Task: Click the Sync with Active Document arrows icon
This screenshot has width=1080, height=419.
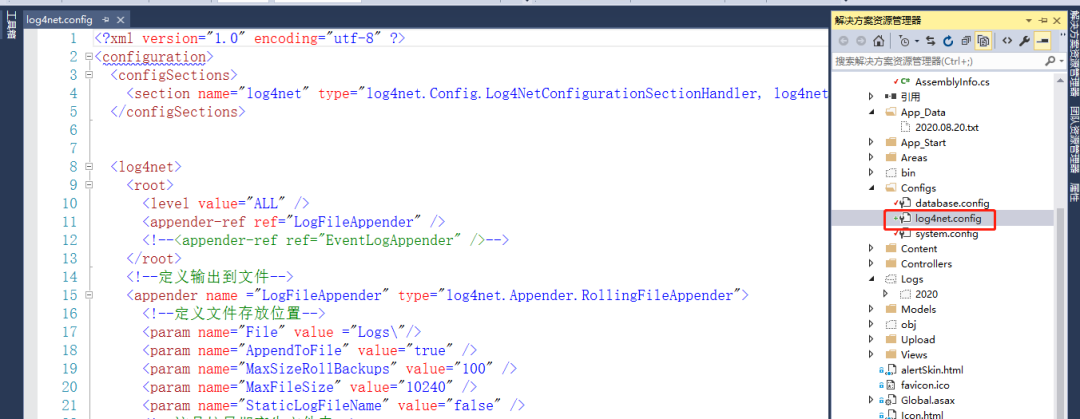Action: [x=931, y=41]
